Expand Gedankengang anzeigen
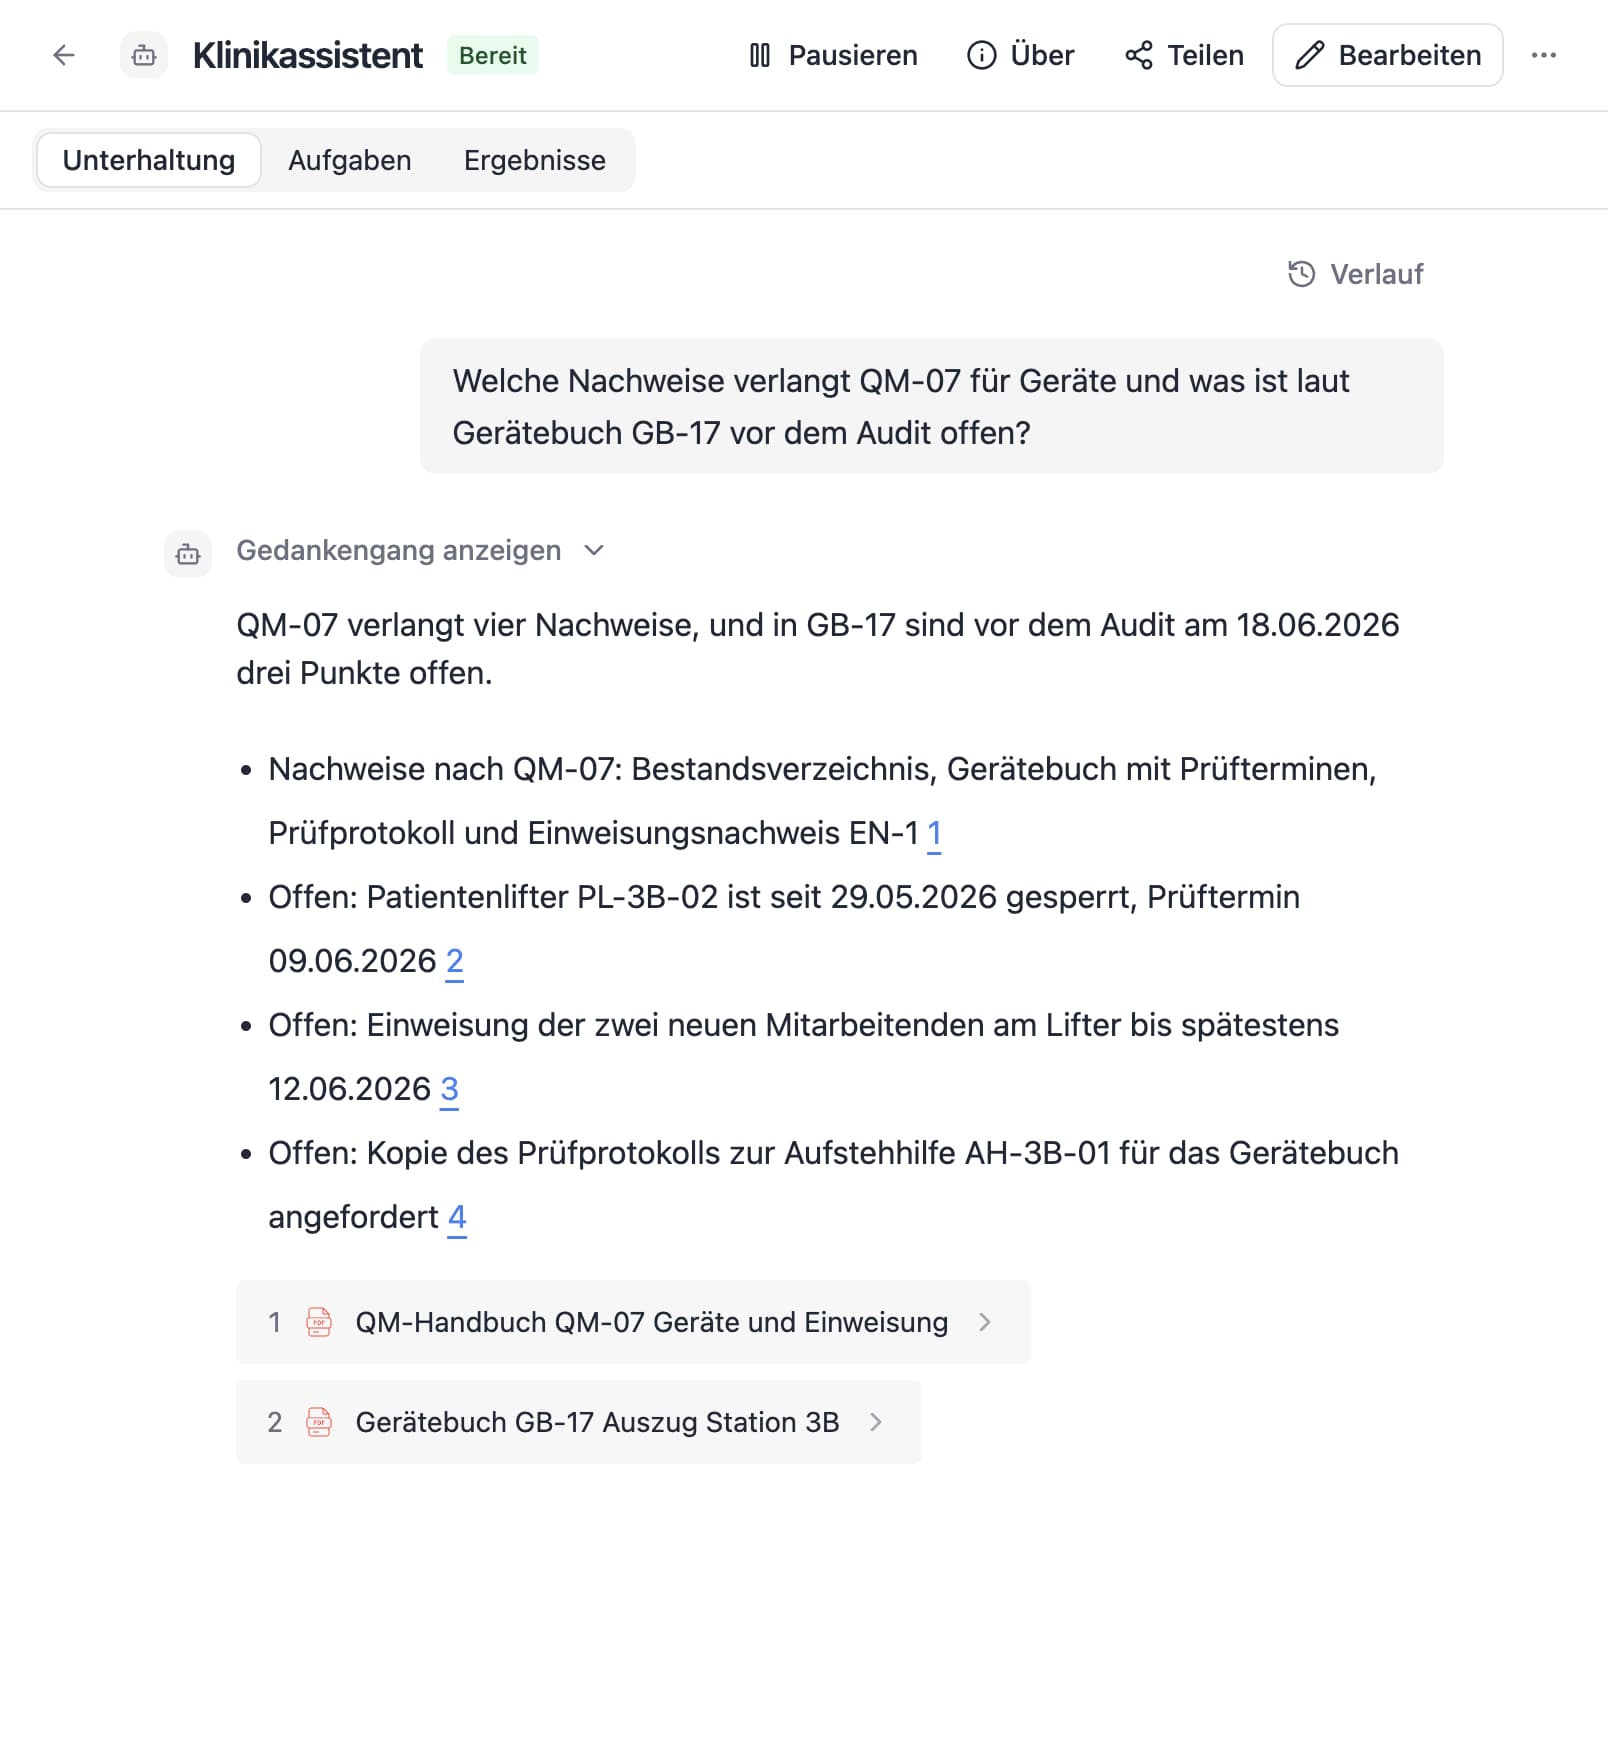Image resolution: width=1608 pixels, height=1760 pixels. 420,550
